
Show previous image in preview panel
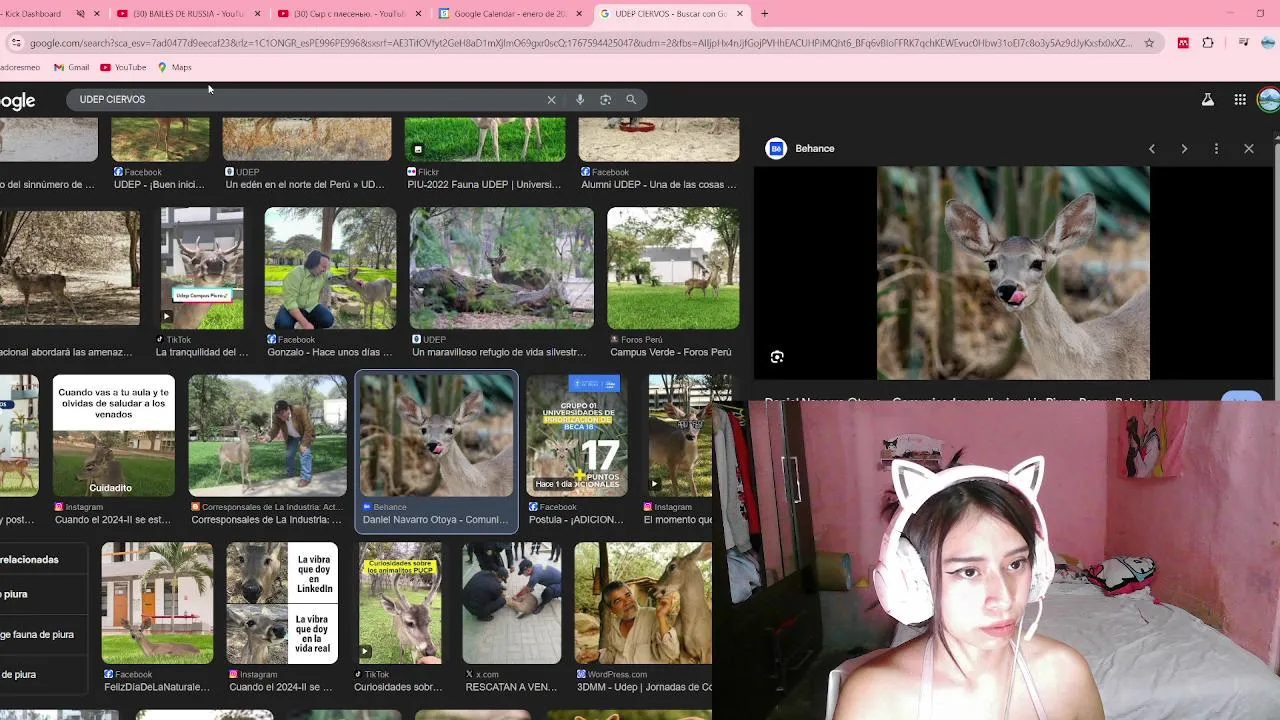[1152, 149]
